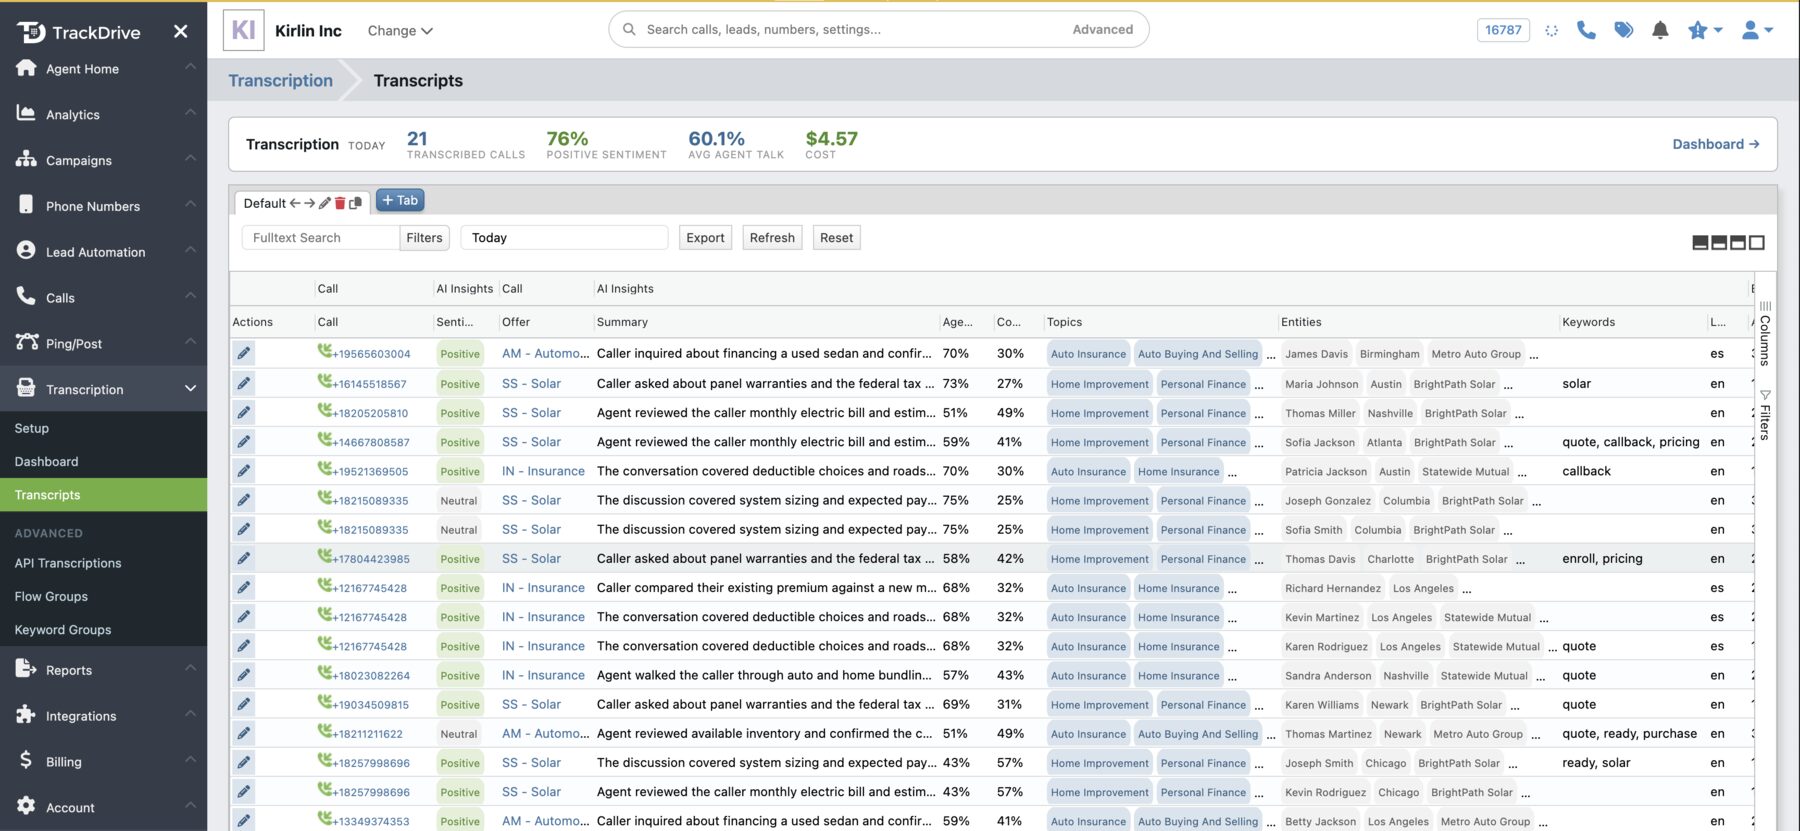This screenshot has width=1800, height=831.
Task: Open Advanced search
Action: [1102, 29]
